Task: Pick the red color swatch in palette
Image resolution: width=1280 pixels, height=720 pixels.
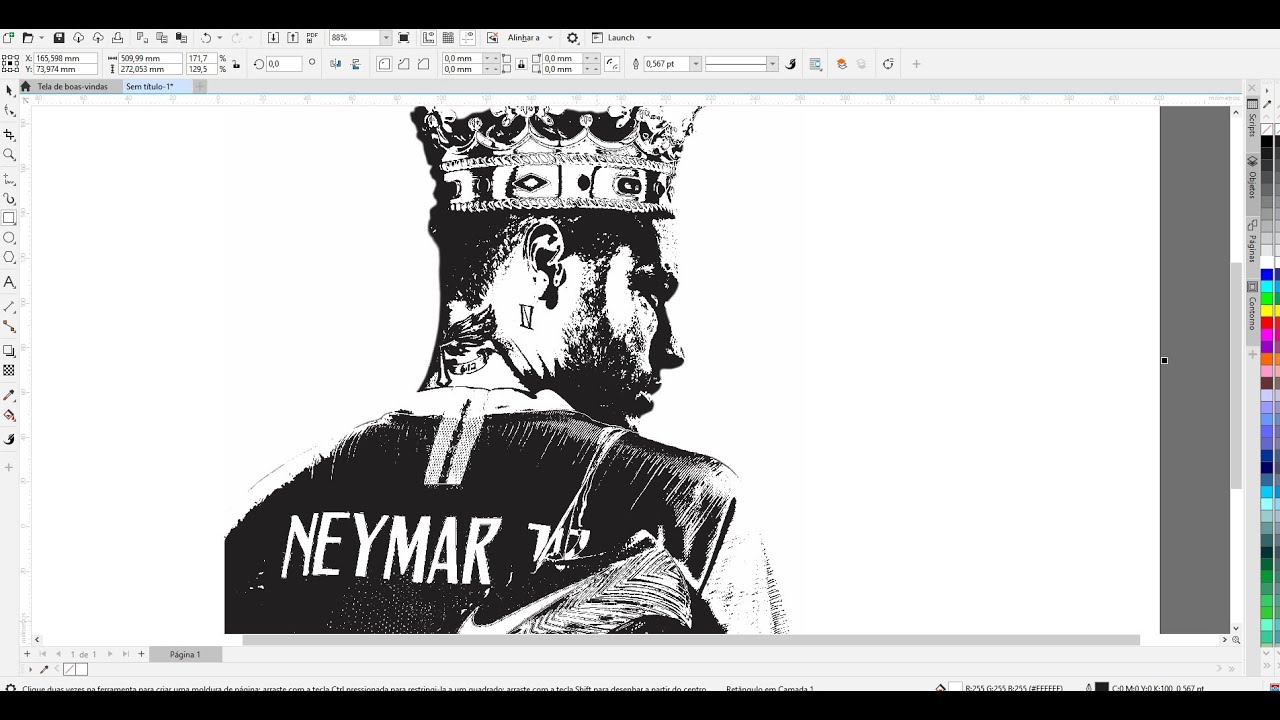Action: 1266,323
